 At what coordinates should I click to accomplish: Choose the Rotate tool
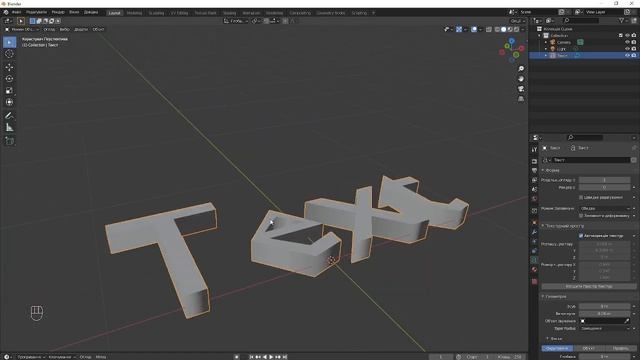[x=9, y=79]
